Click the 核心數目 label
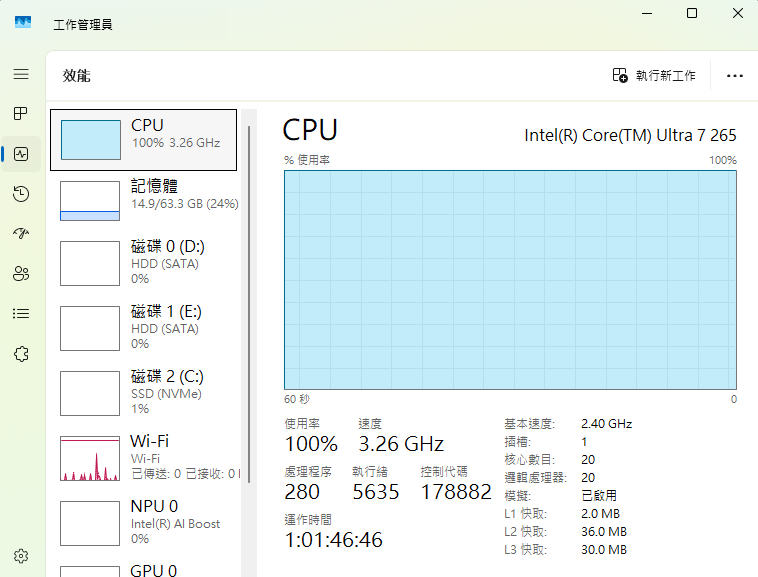The width and height of the screenshot is (758, 577). [529, 460]
